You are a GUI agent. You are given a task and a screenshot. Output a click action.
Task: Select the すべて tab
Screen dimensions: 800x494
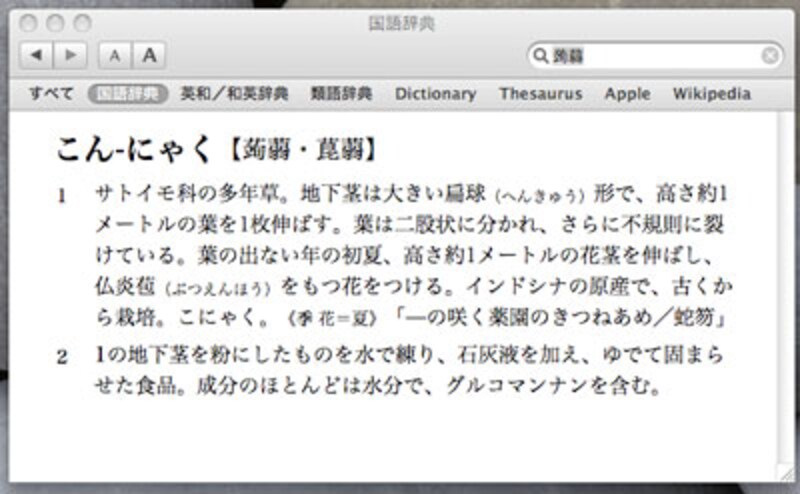pyautogui.click(x=51, y=93)
